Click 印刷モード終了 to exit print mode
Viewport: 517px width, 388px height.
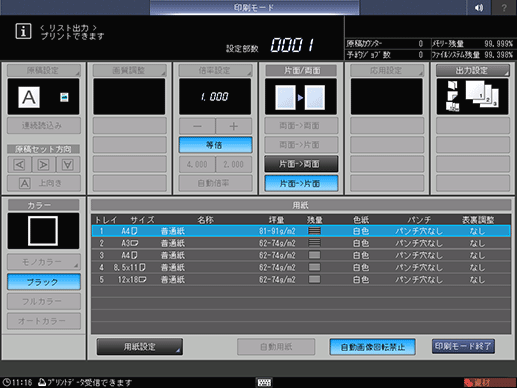(x=463, y=346)
